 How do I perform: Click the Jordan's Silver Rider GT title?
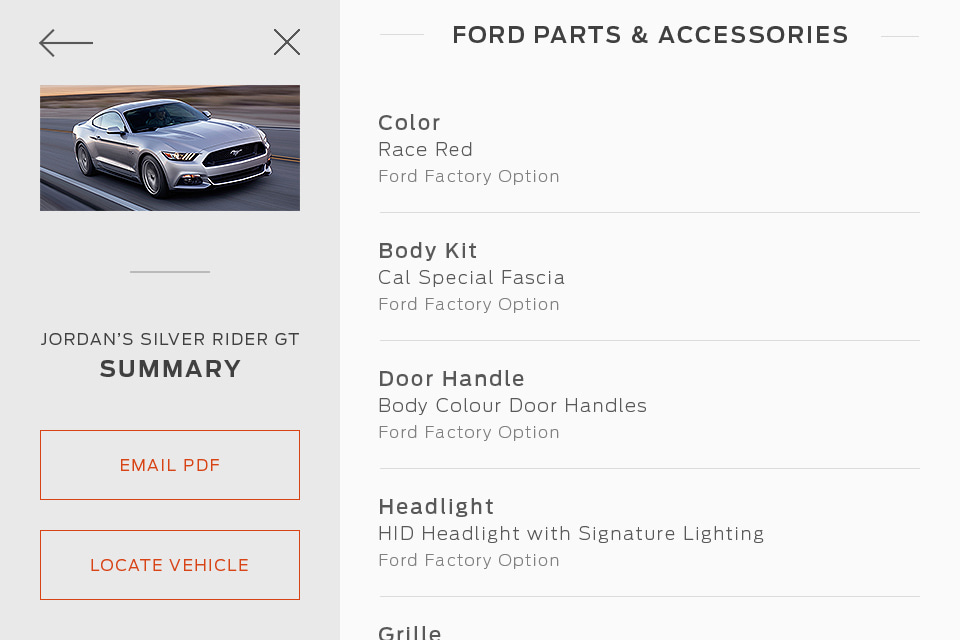170,340
